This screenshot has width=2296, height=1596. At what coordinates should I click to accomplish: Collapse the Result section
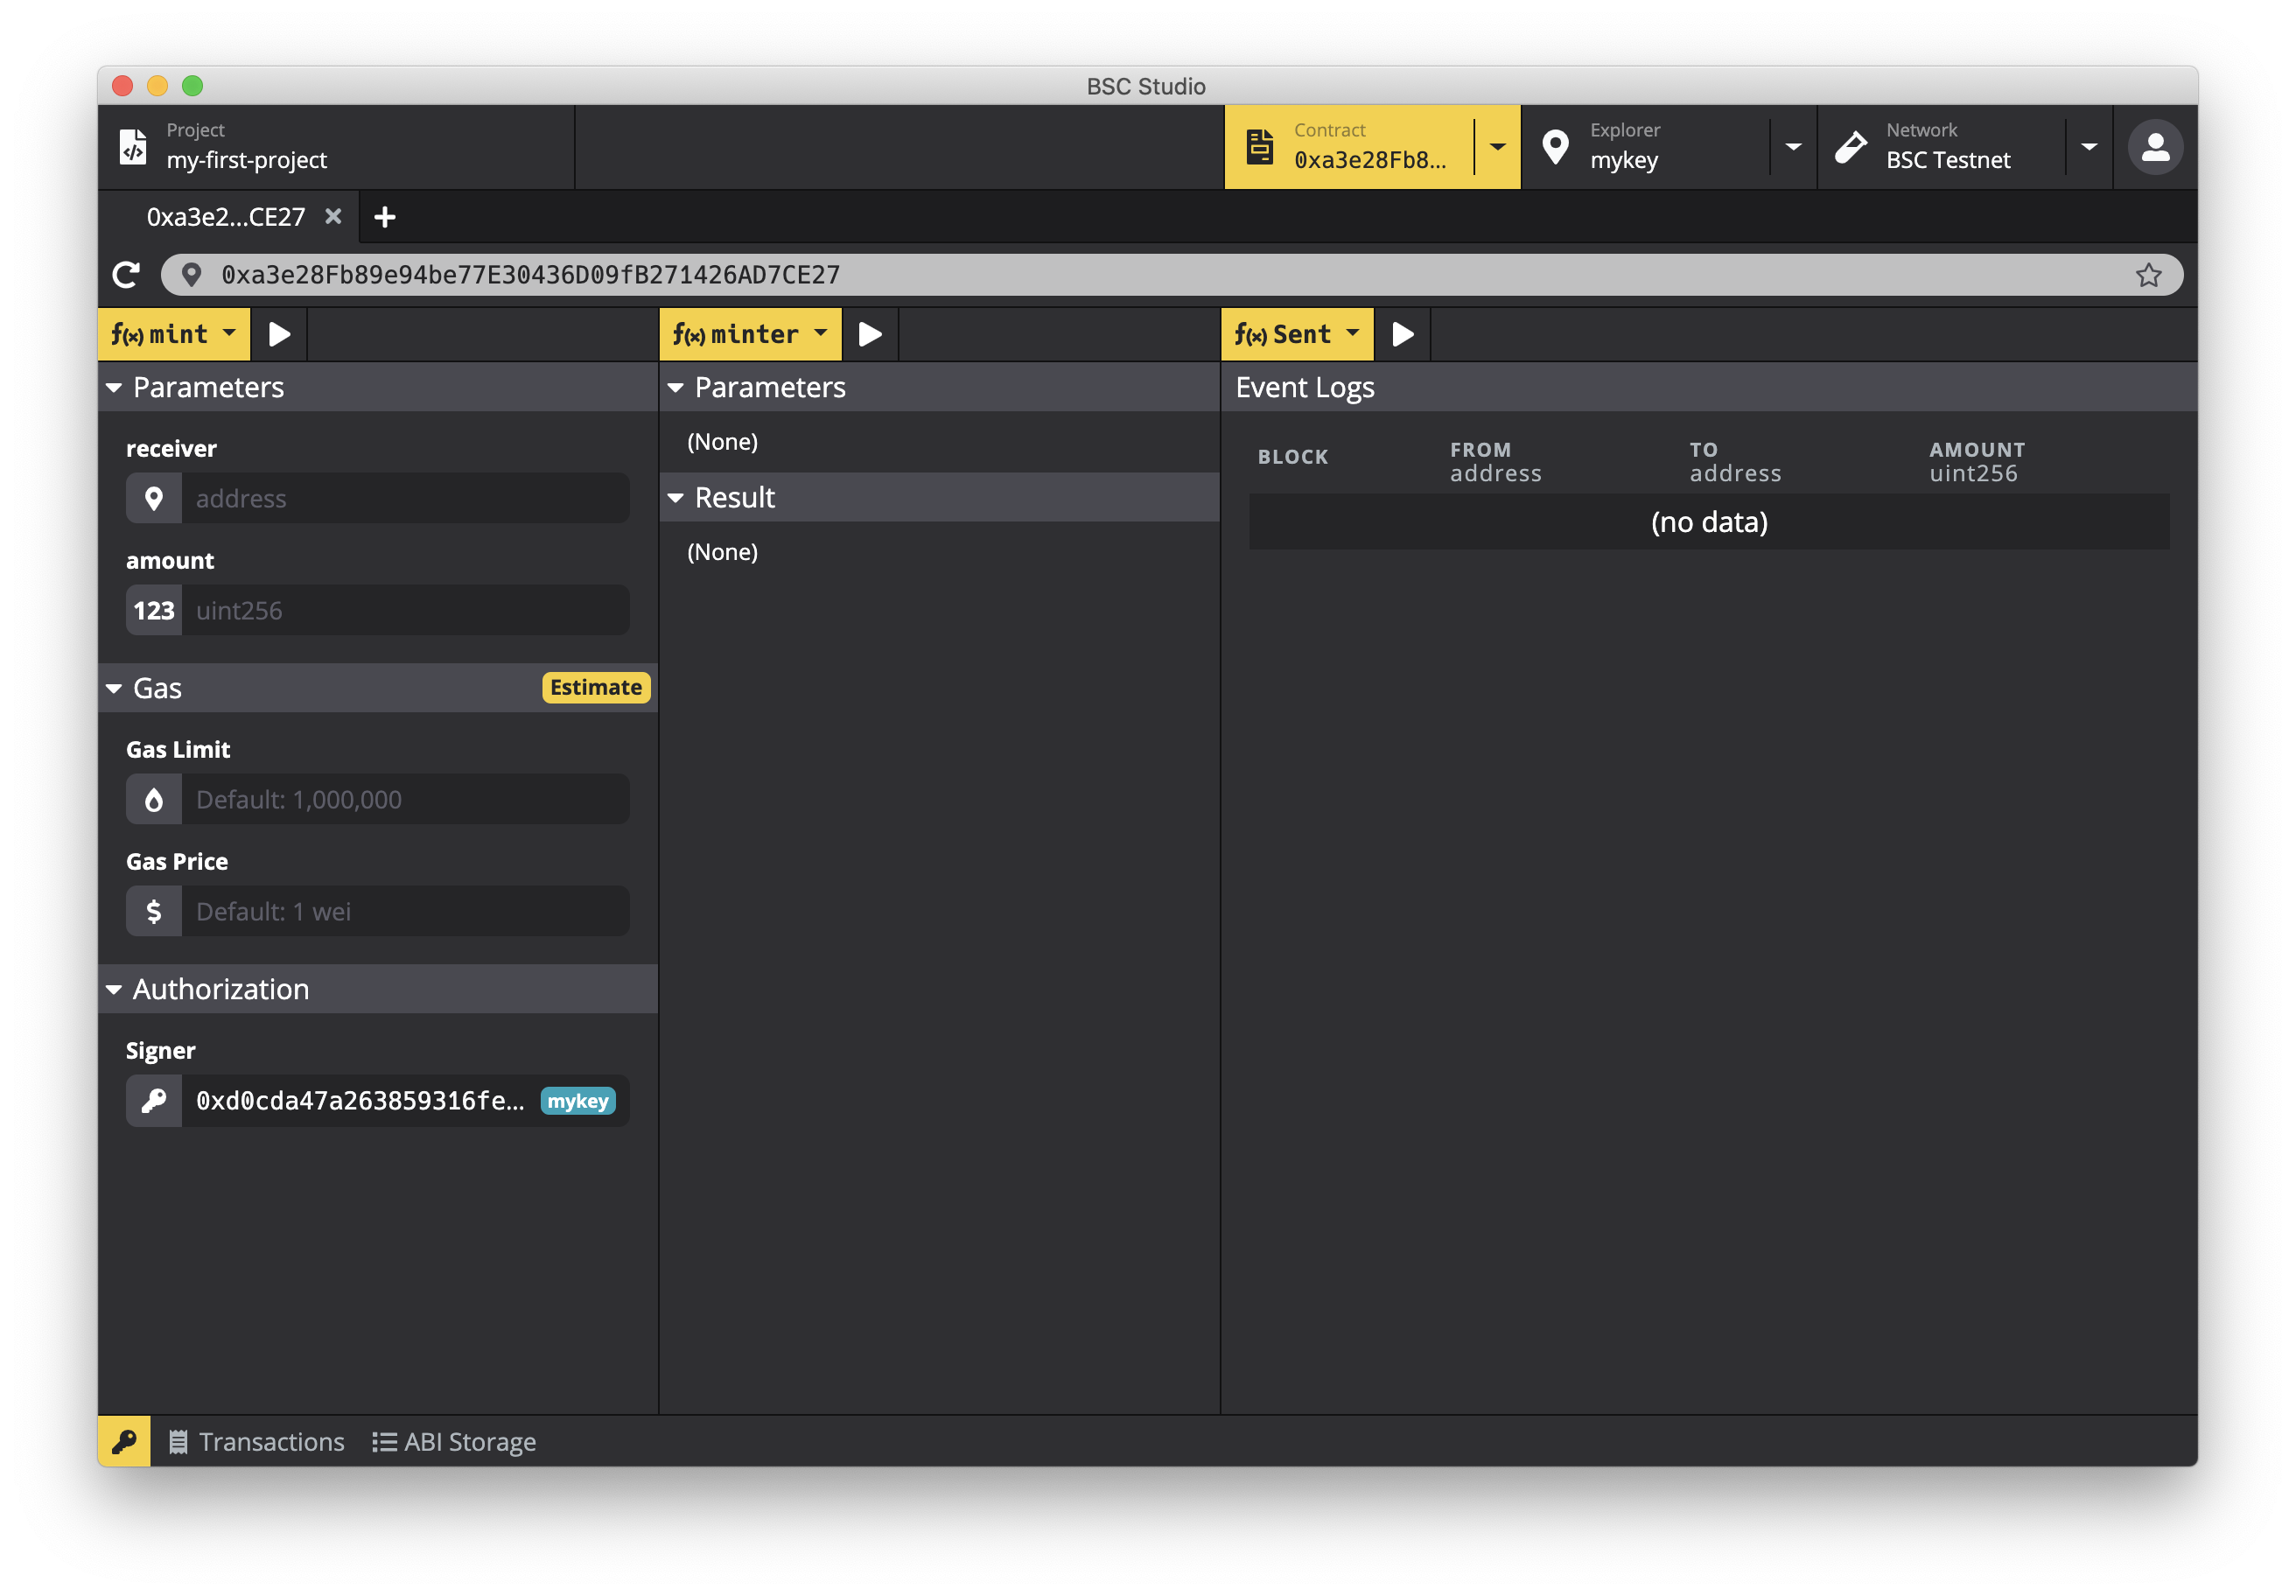pyautogui.click(x=733, y=497)
